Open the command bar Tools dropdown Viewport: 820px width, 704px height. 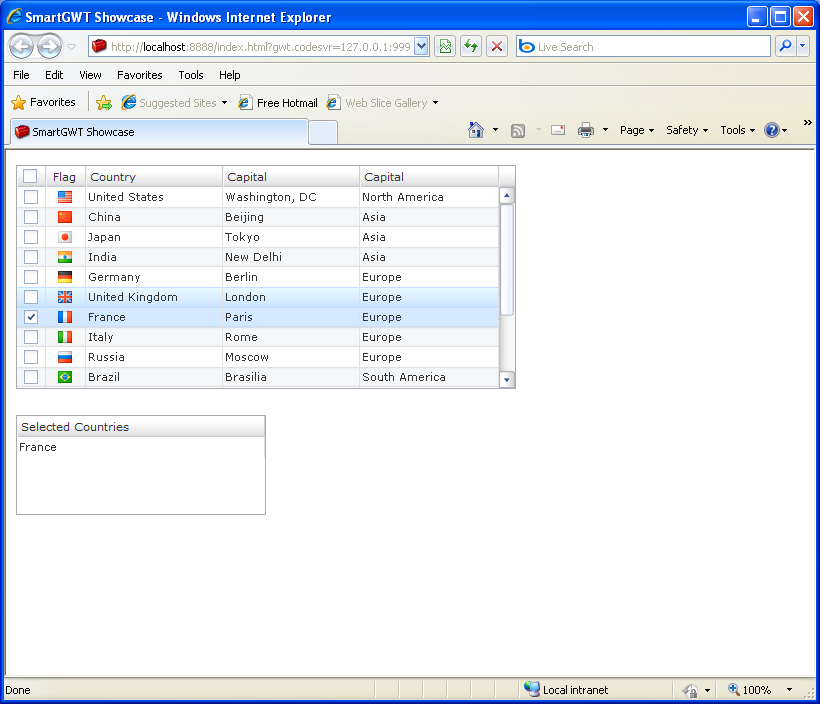tap(737, 130)
